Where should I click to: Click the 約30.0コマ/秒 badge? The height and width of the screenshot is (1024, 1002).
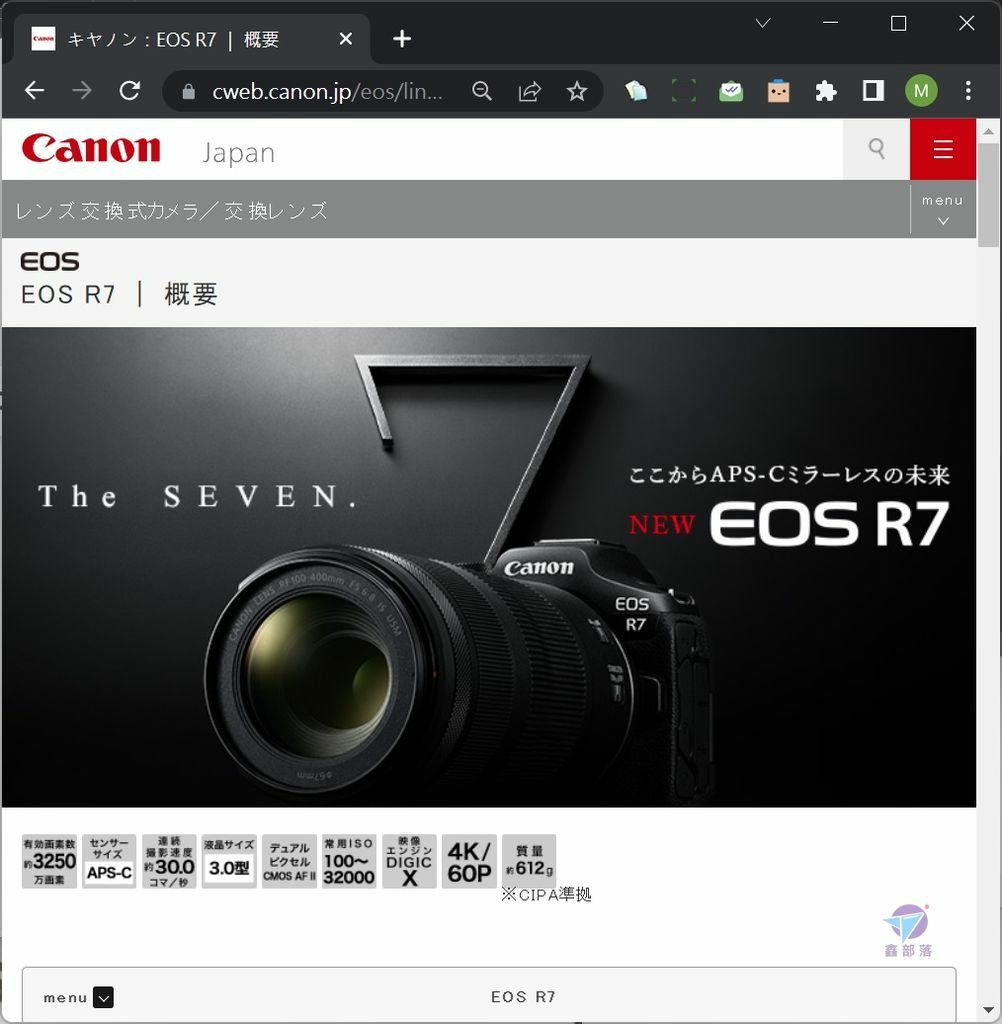click(x=169, y=861)
